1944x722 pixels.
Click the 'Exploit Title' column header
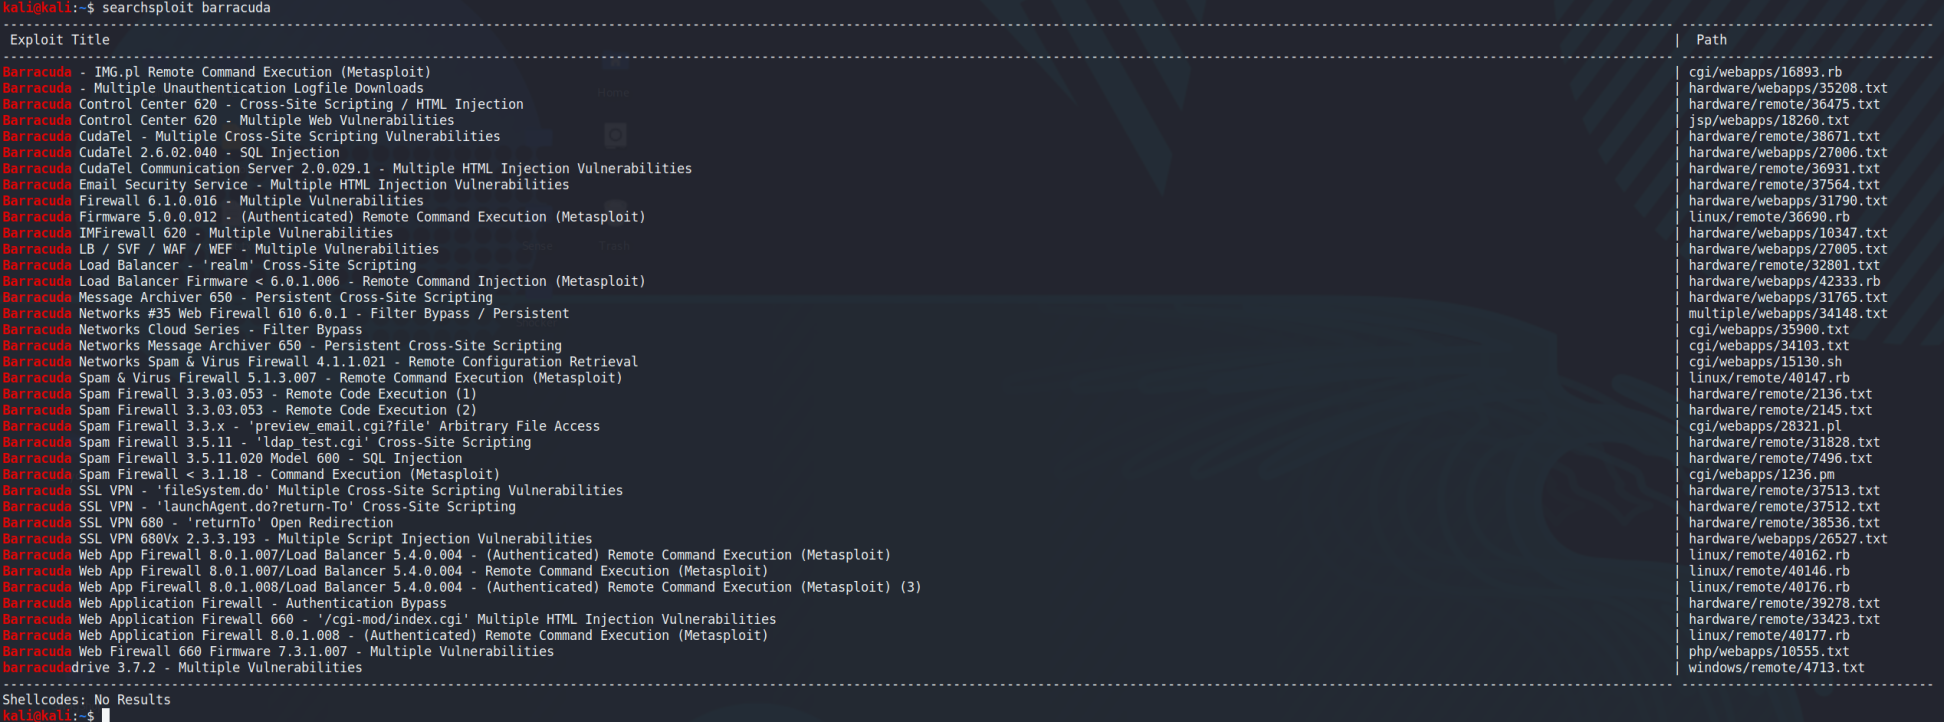(x=60, y=40)
